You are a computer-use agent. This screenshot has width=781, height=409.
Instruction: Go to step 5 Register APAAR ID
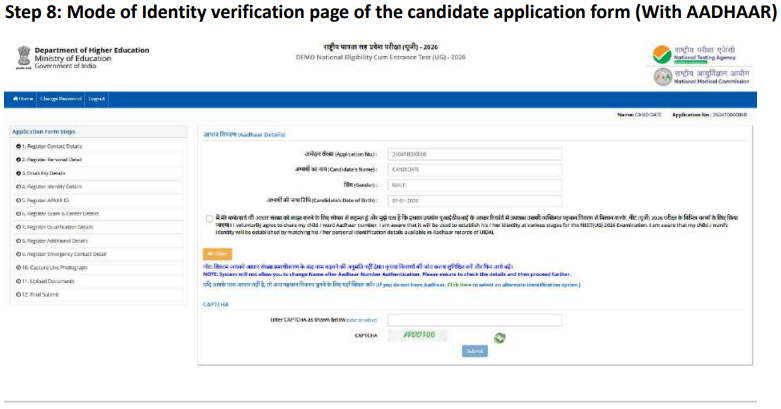pos(43,200)
